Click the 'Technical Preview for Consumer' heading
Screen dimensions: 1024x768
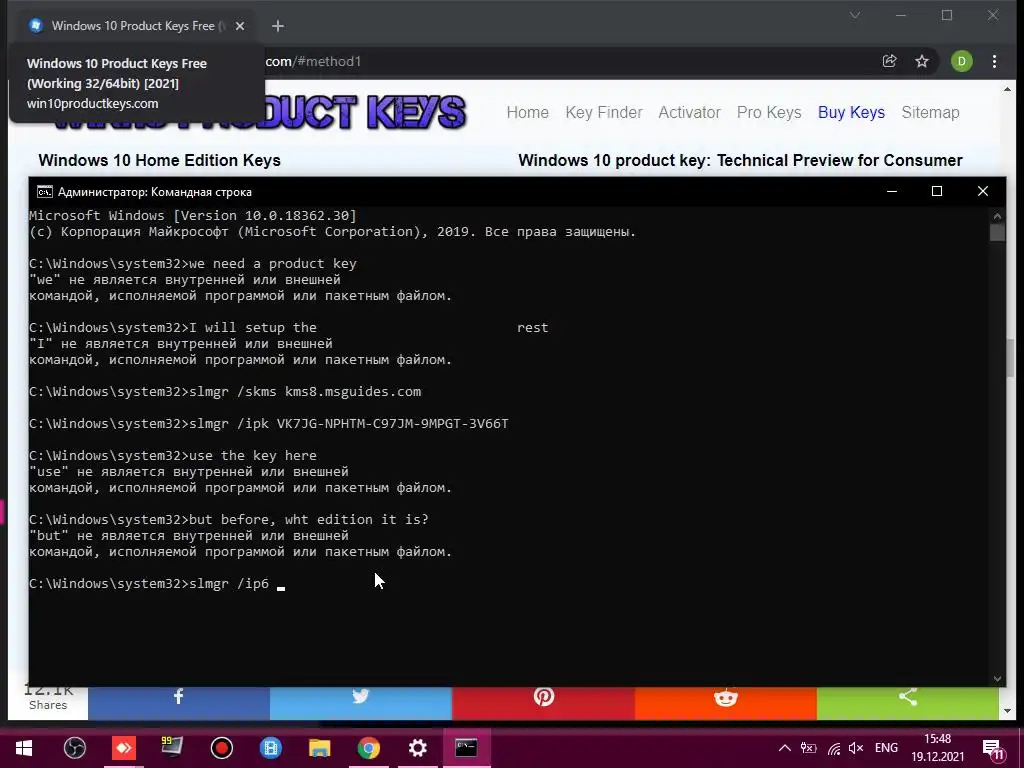tap(840, 161)
